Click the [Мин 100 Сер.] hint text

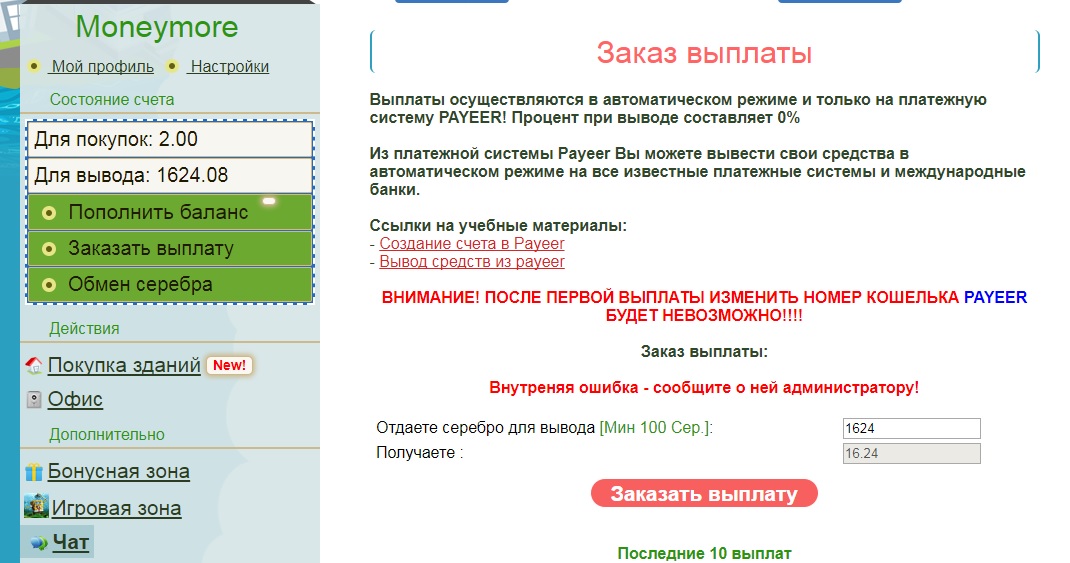tap(656, 428)
